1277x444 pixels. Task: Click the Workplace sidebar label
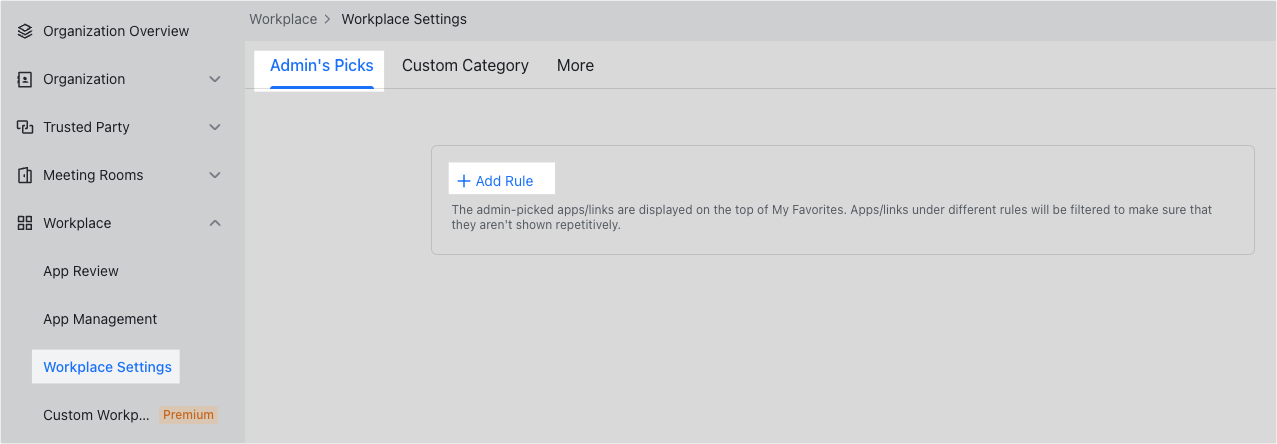(x=77, y=223)
